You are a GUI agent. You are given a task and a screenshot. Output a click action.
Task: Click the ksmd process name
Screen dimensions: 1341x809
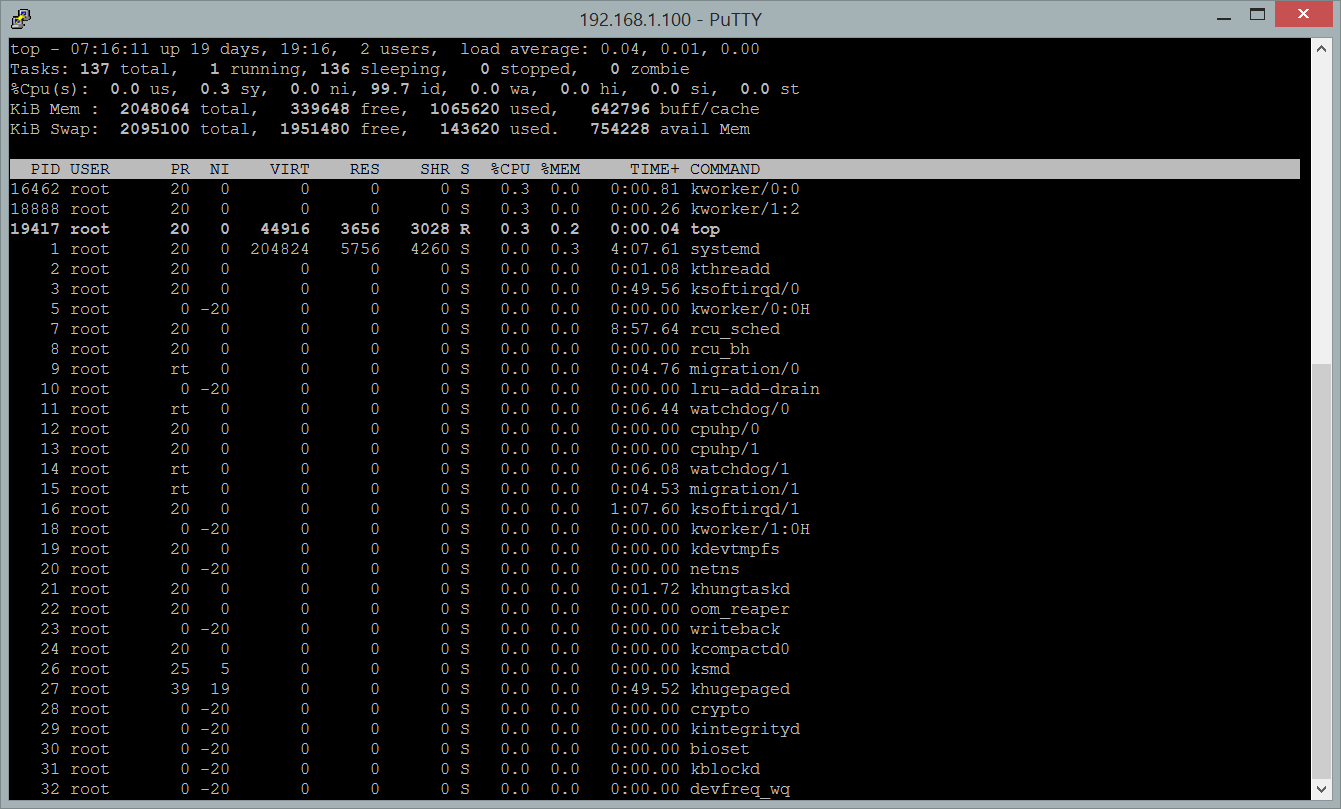(x=710, y=669)
